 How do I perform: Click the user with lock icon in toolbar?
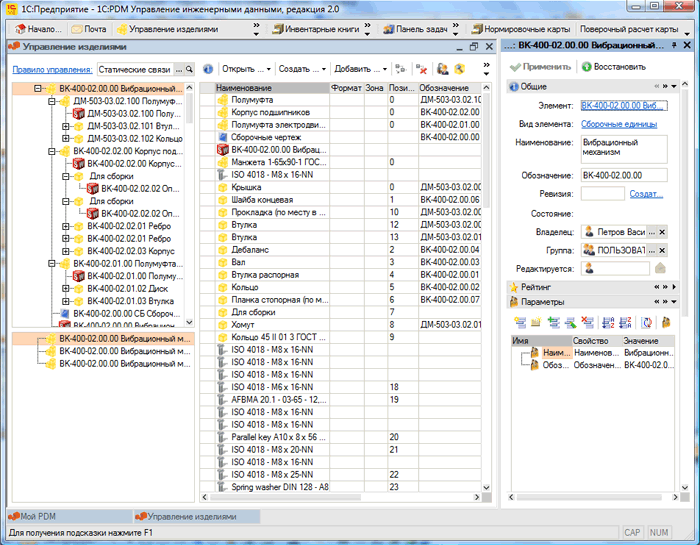442,69
